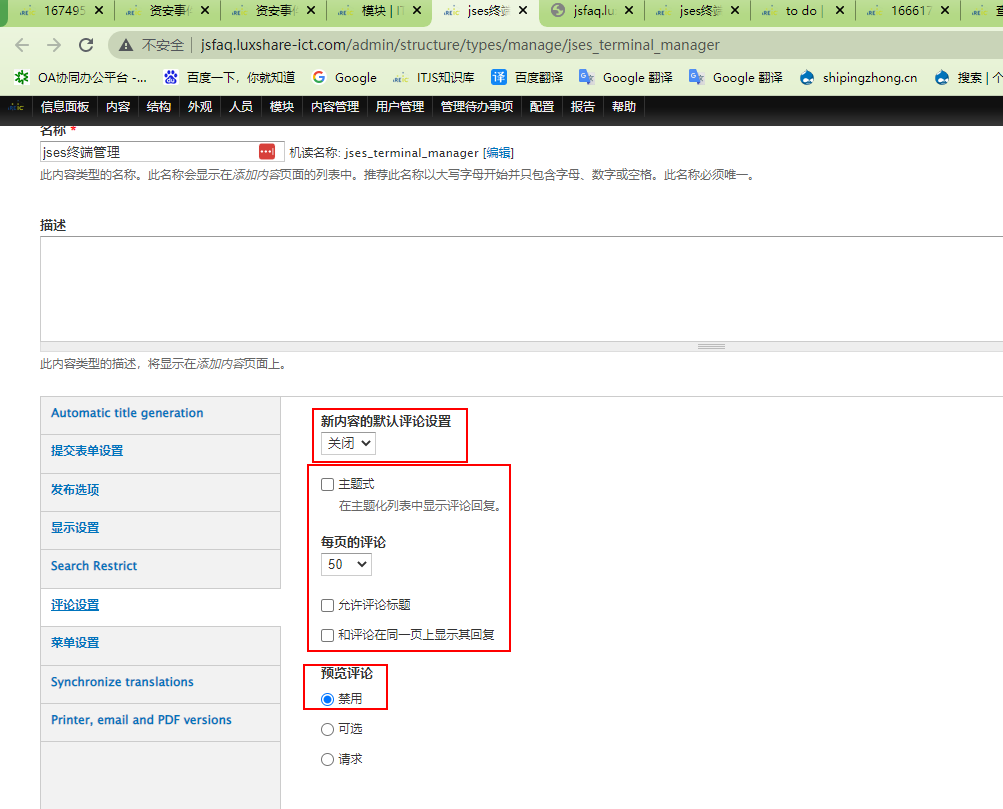Switch to 显示设置 vertical tab
Image resolution: width=1003 pixels, height=809 pixels.
pos(161,530)
